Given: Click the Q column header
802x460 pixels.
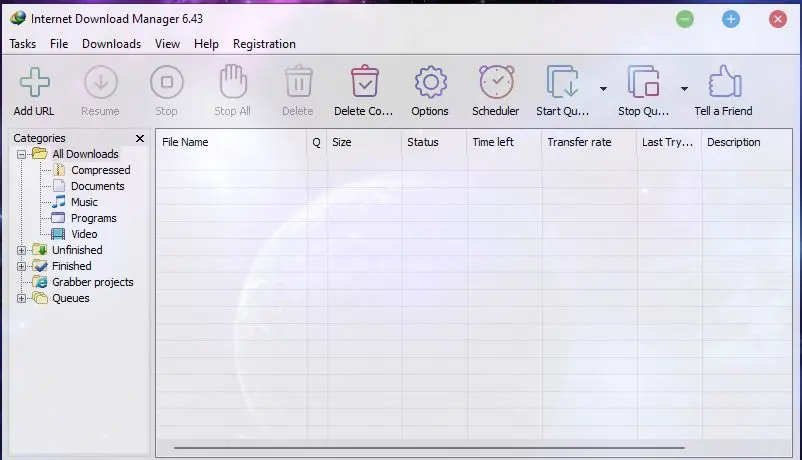Looking at the screenshot, I should coord(317,142).
